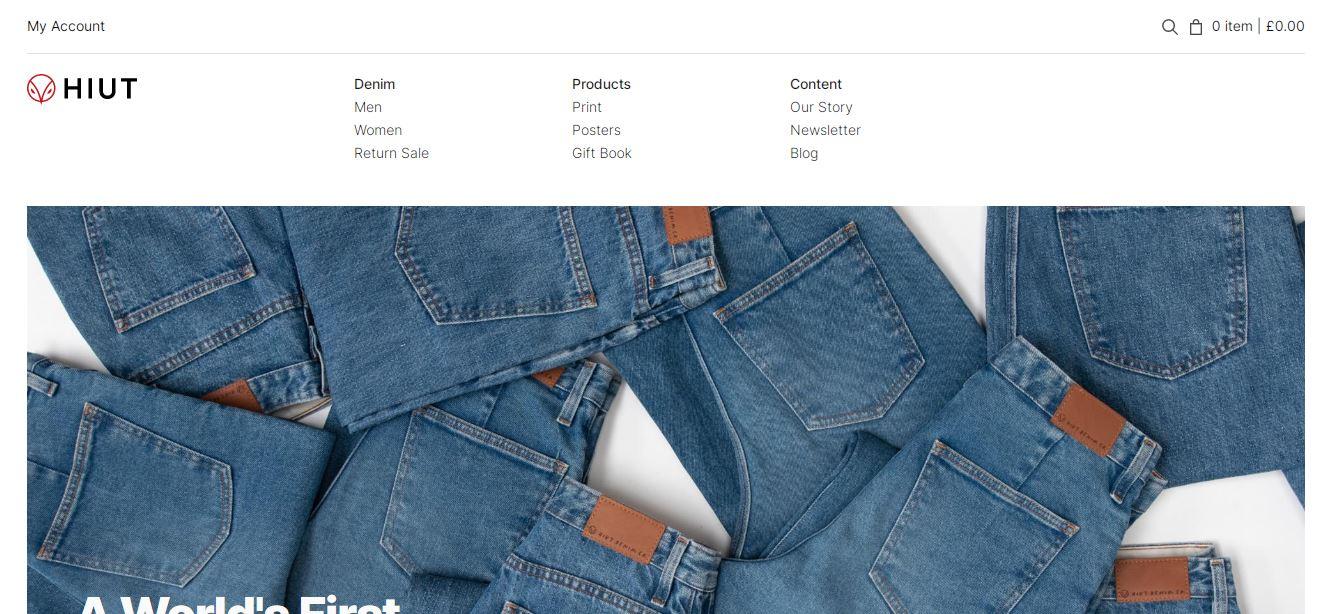Click the red Hiut owl logo
Viewport: 1331px width, 614px height.
pyautogui.click(x=41, y=89)
